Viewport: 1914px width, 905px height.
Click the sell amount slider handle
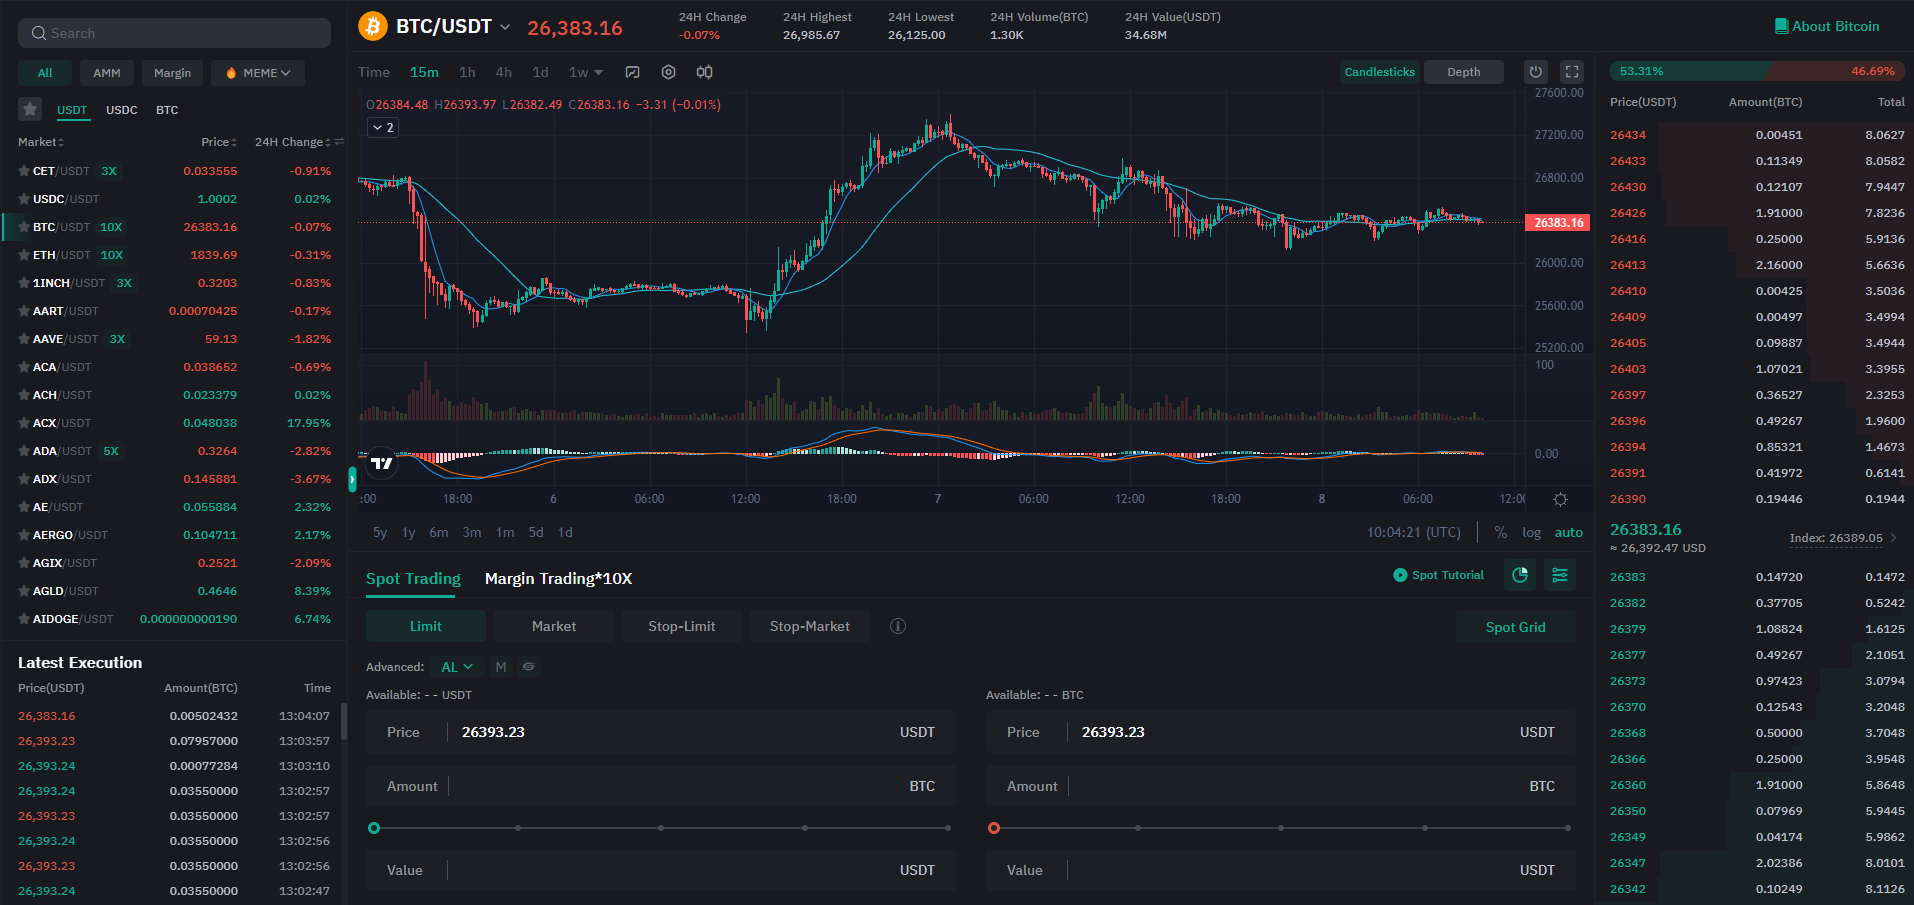994,828
